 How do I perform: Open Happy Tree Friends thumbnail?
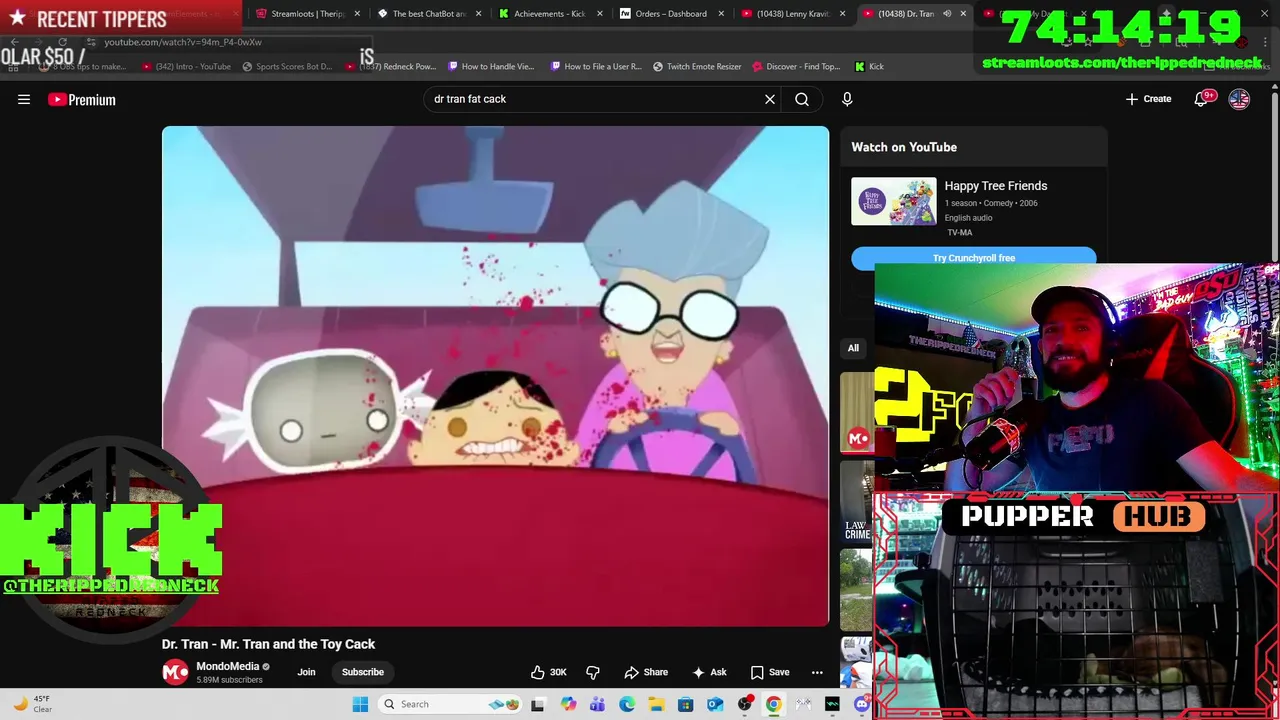(x=894, y=201)
